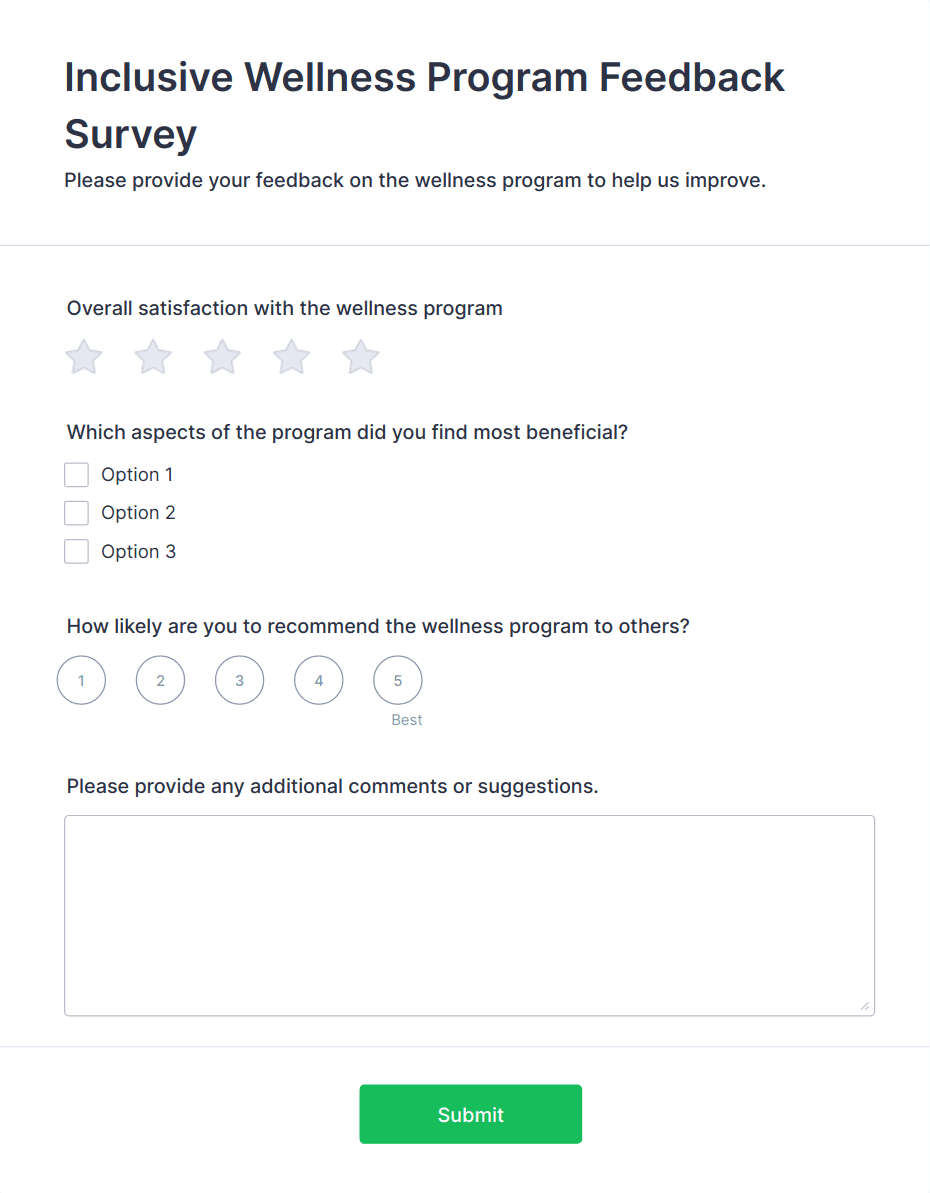Choose score 5 labeled Best

click(x=398, y=681)
